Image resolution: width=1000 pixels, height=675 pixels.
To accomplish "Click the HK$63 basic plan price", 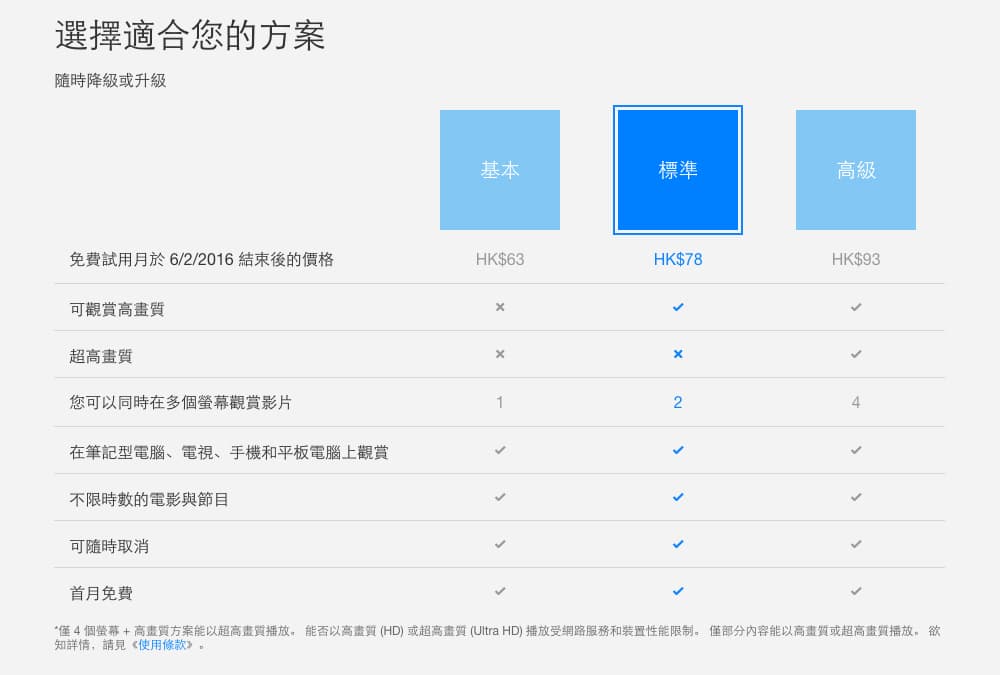I will (500, 259).
